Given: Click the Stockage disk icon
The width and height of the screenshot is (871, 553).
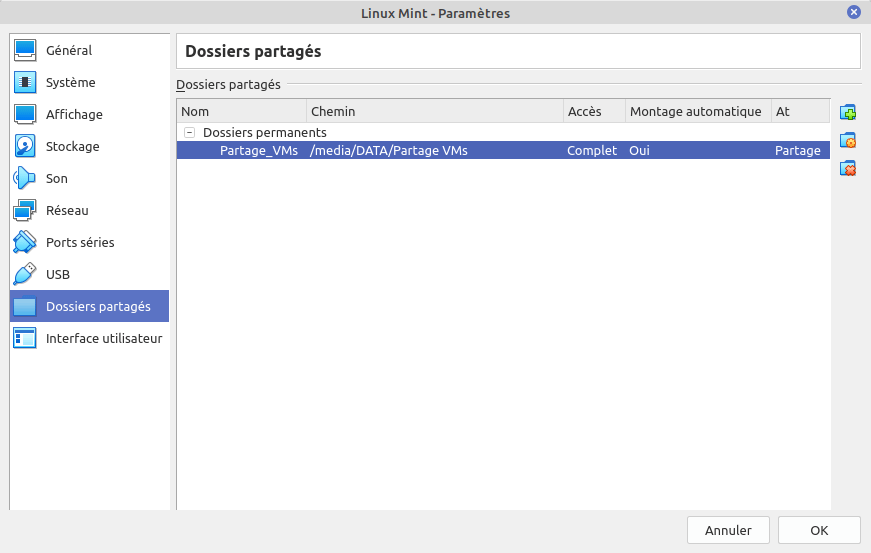Looking at the screenshot, I should (25, 146).
